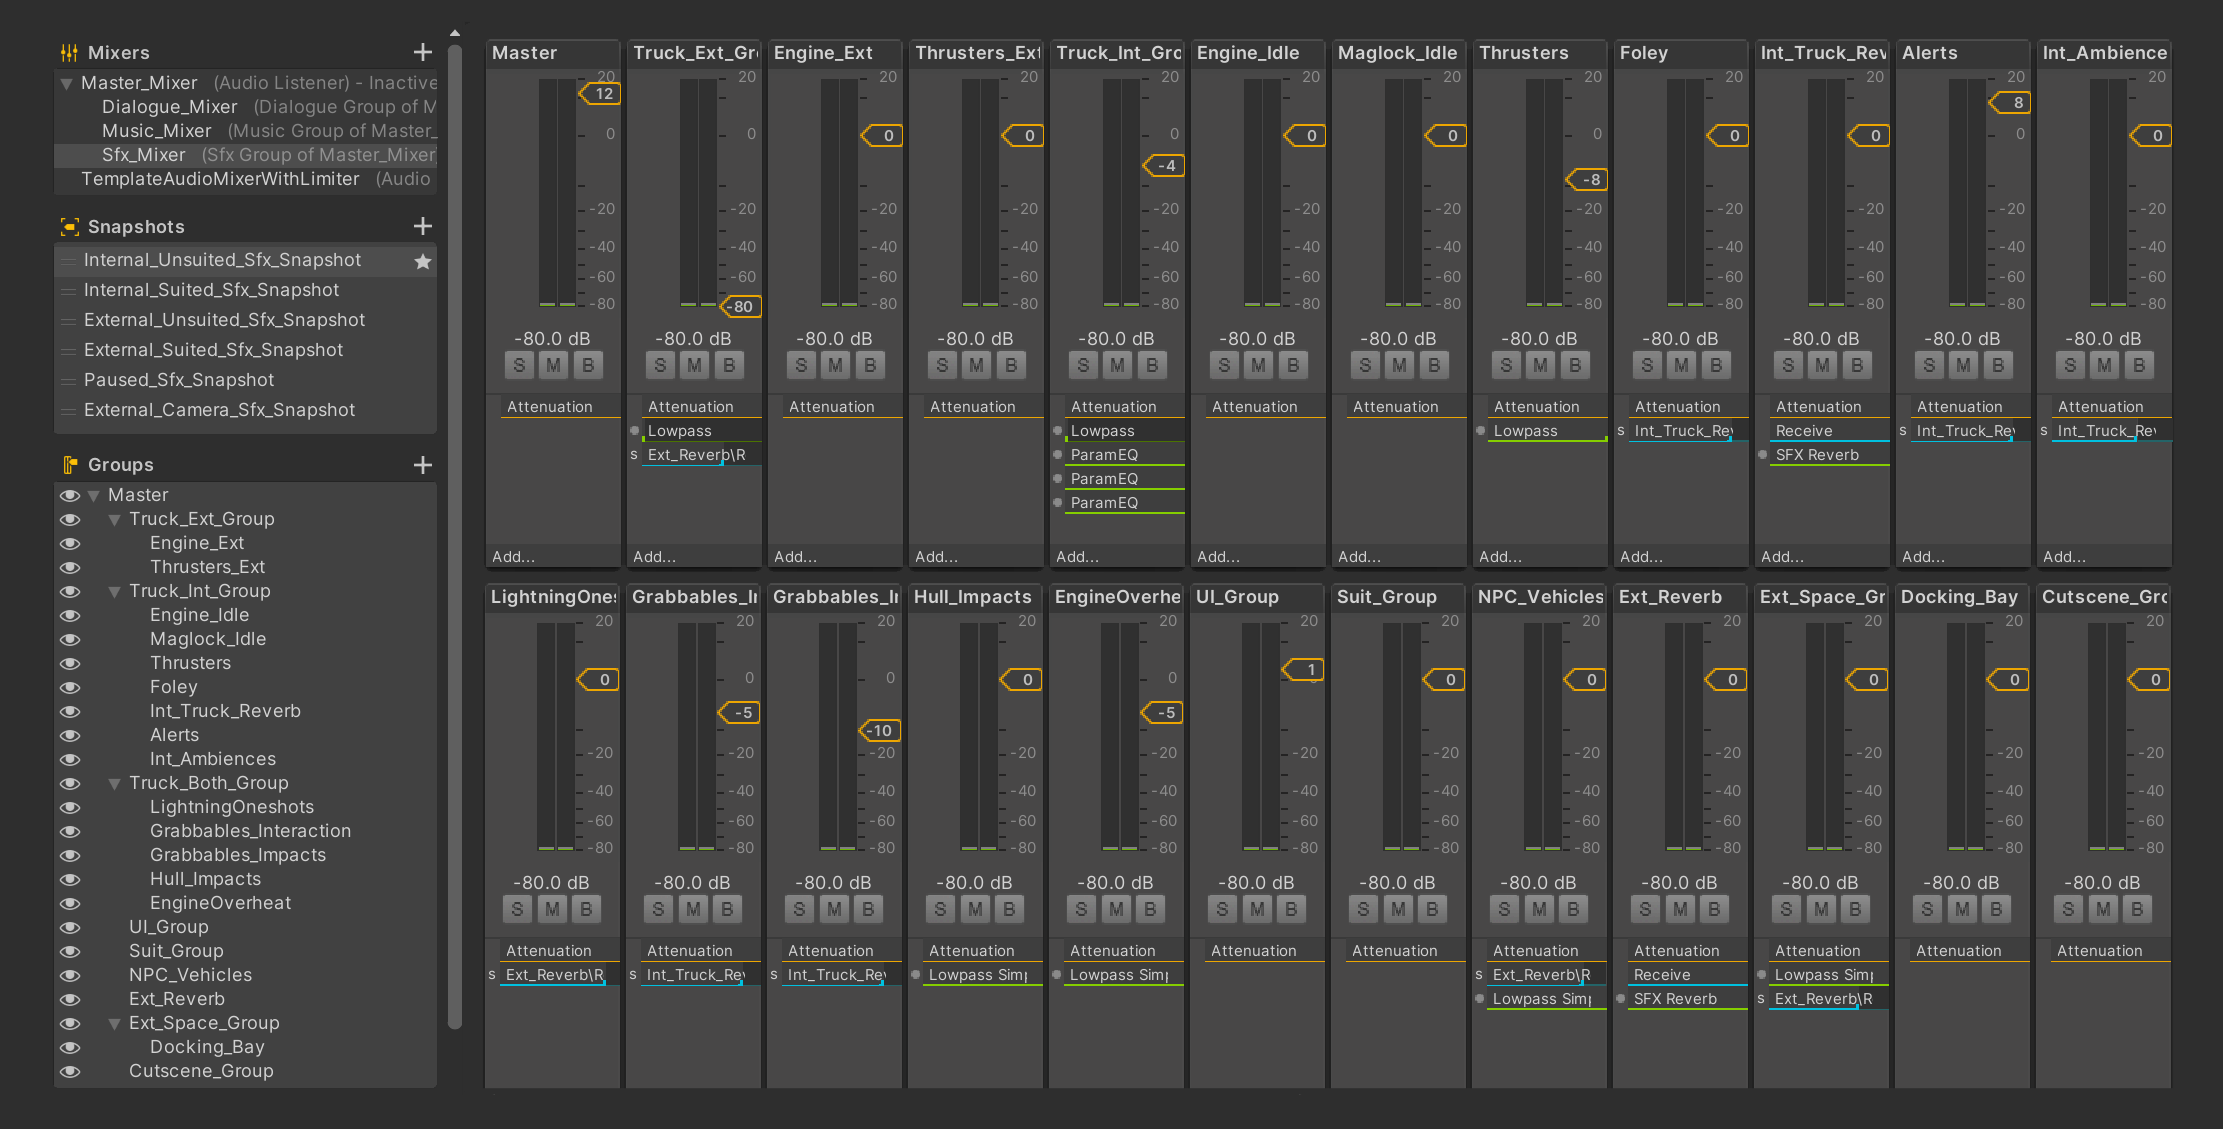
Task: Collapse the Truck_Int_Group tree node
Action: pos(115,592)
